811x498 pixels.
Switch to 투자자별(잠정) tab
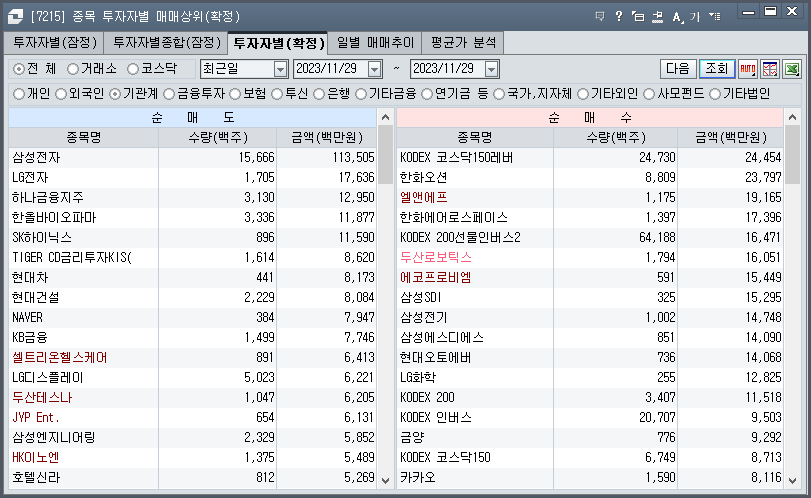point(54,43)
